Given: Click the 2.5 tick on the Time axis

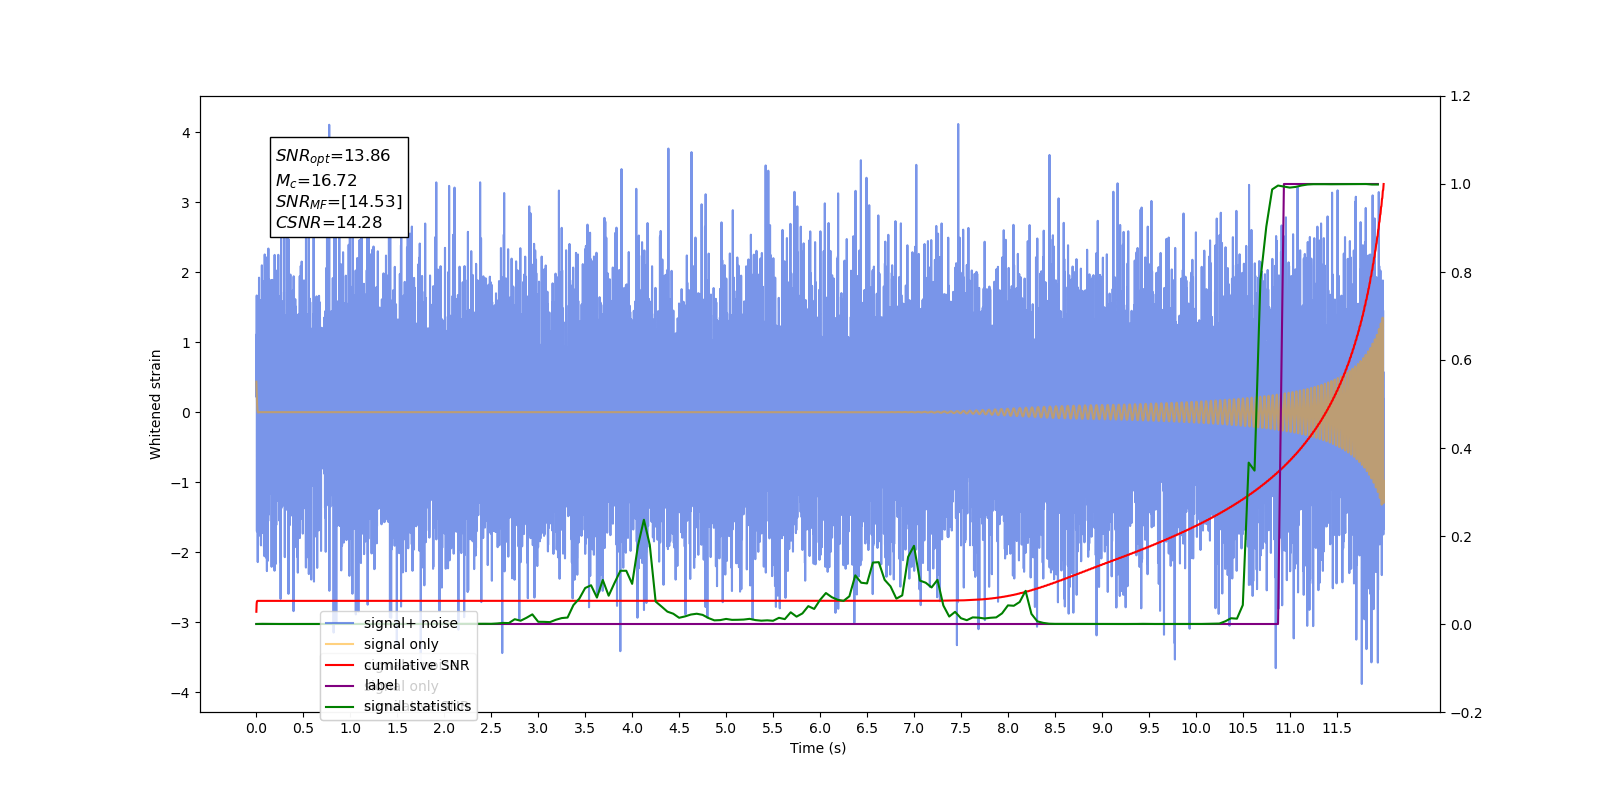Looking at the screenshot, I should pyautogui.click(x=491, y=728).
